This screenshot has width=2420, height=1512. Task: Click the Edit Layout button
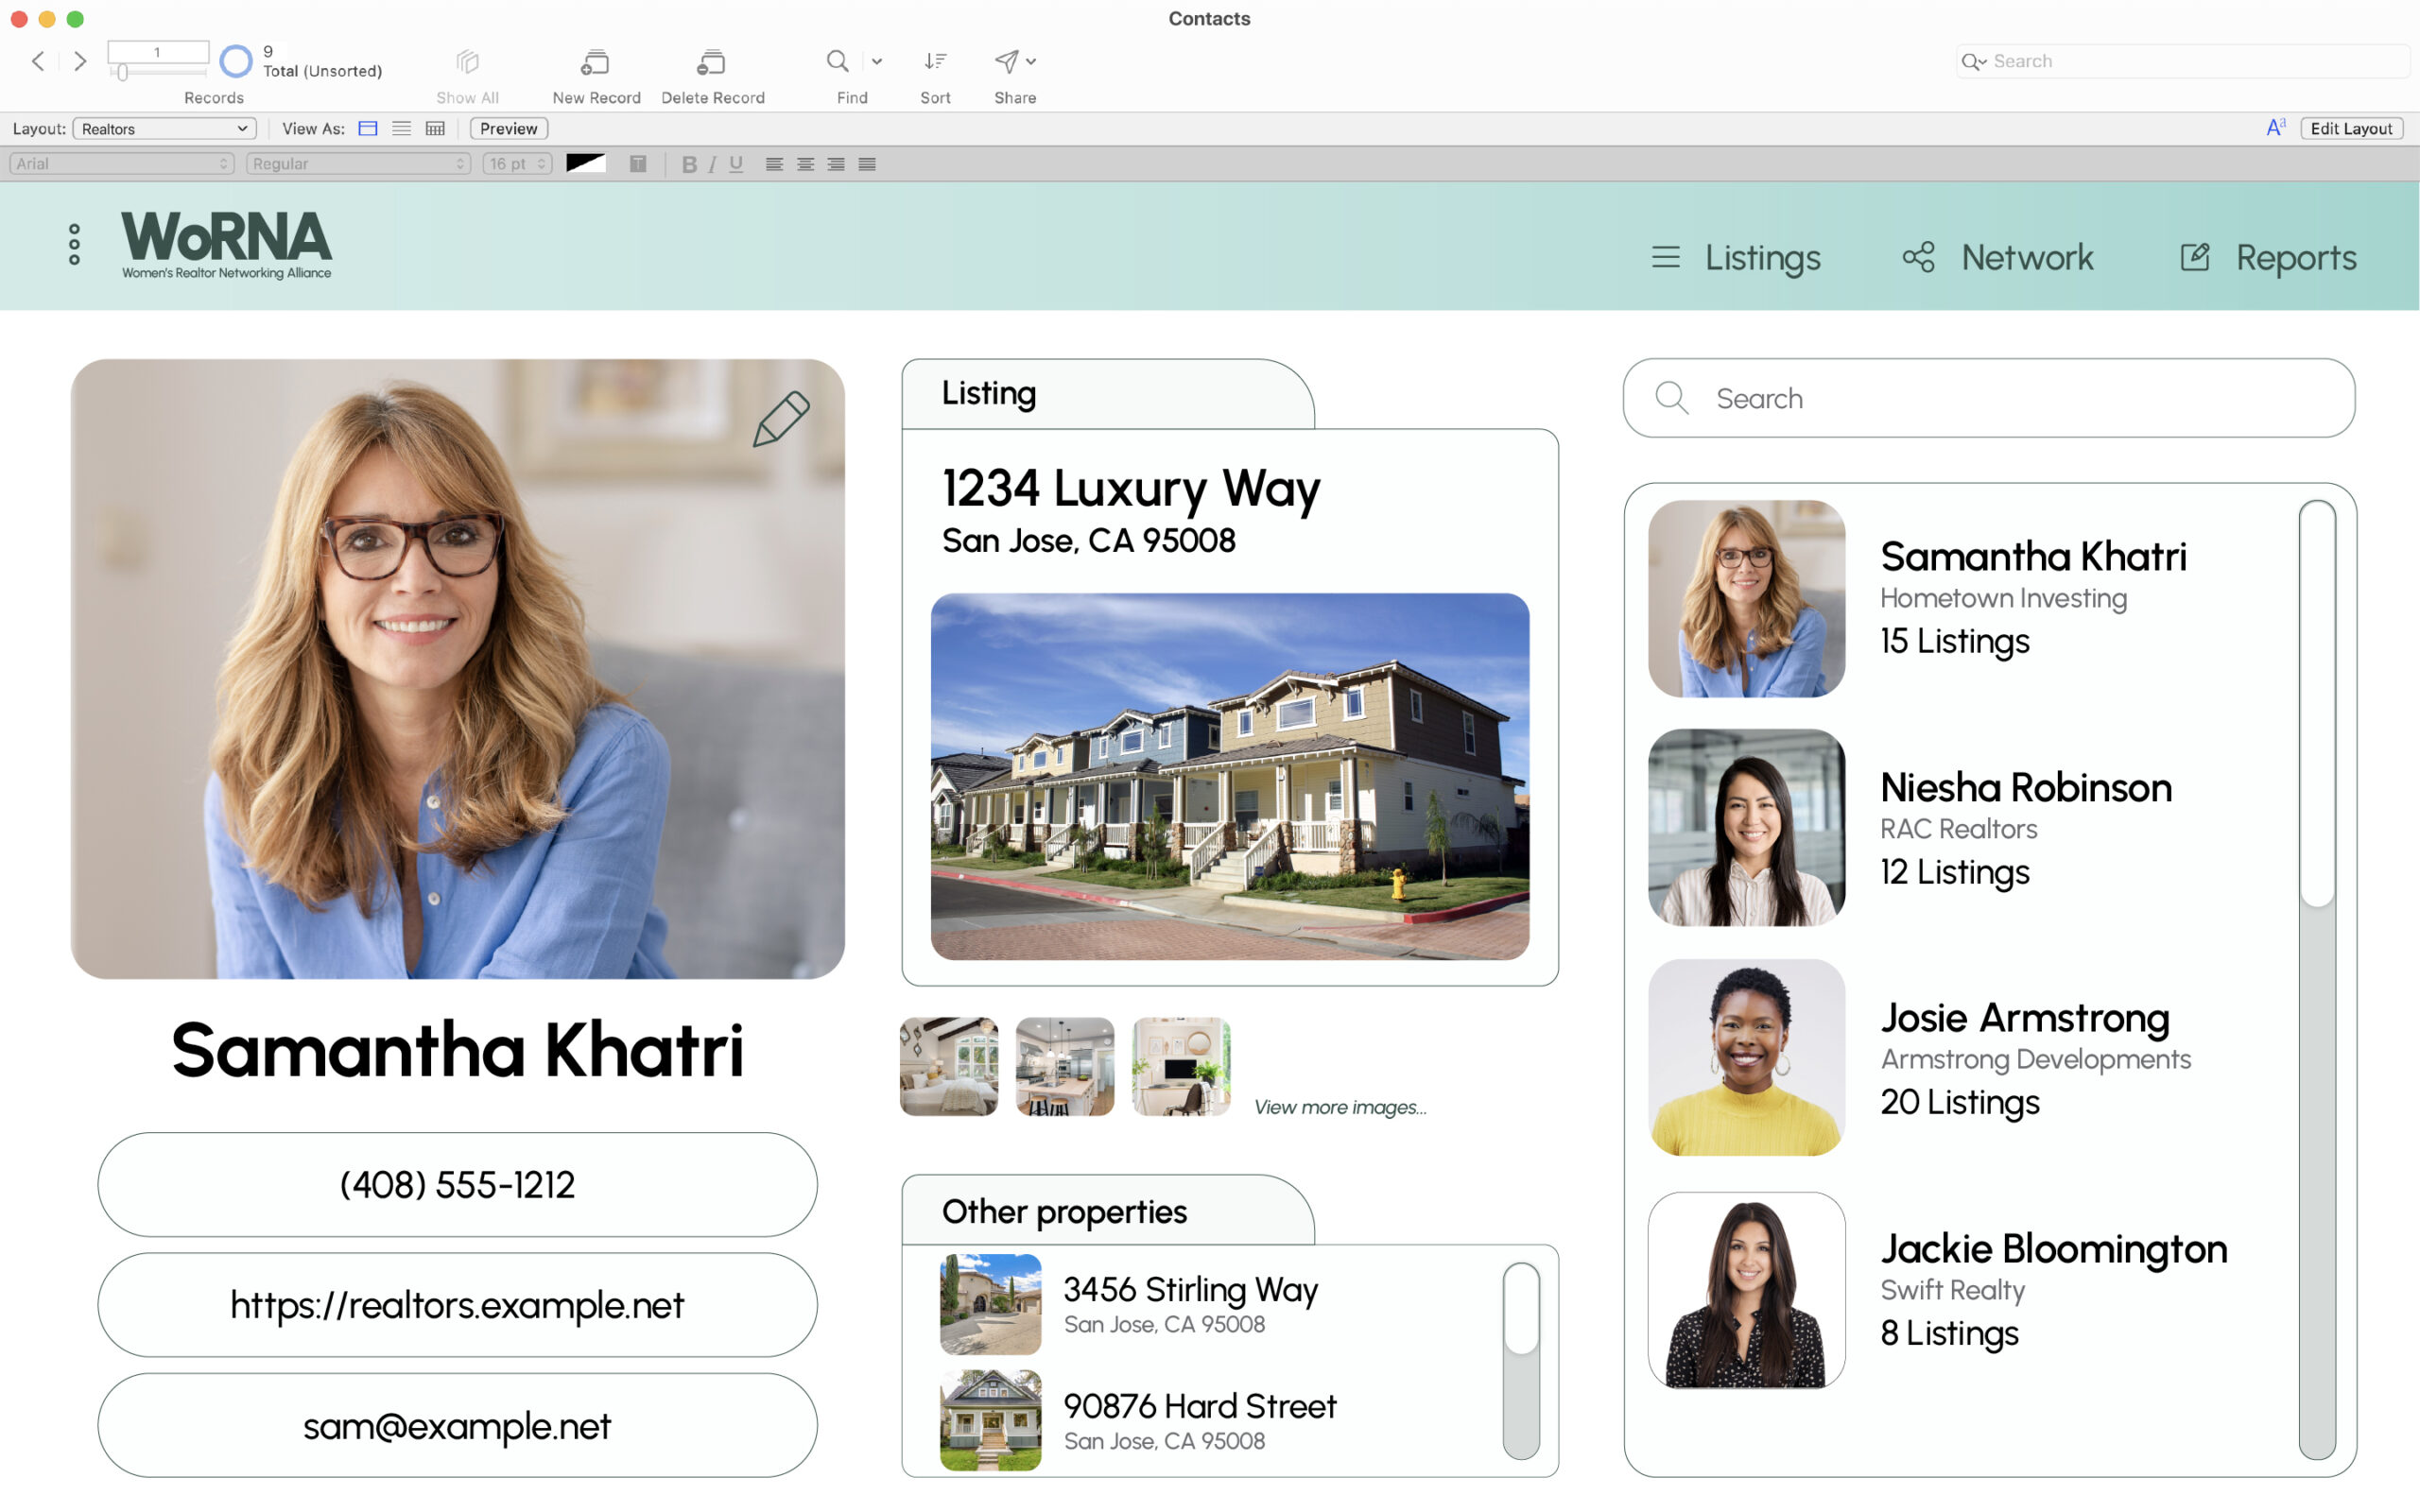pos(2351,128)
